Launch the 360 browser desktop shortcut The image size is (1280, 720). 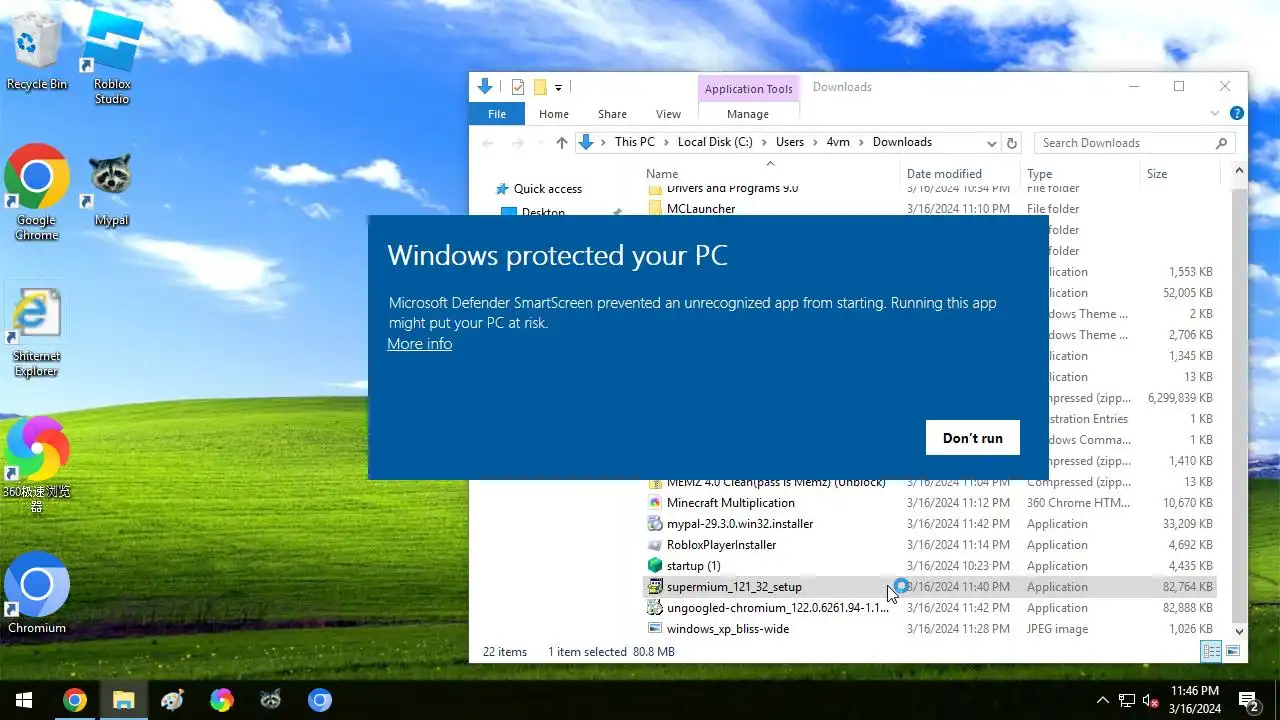click(x=37, y=463)
